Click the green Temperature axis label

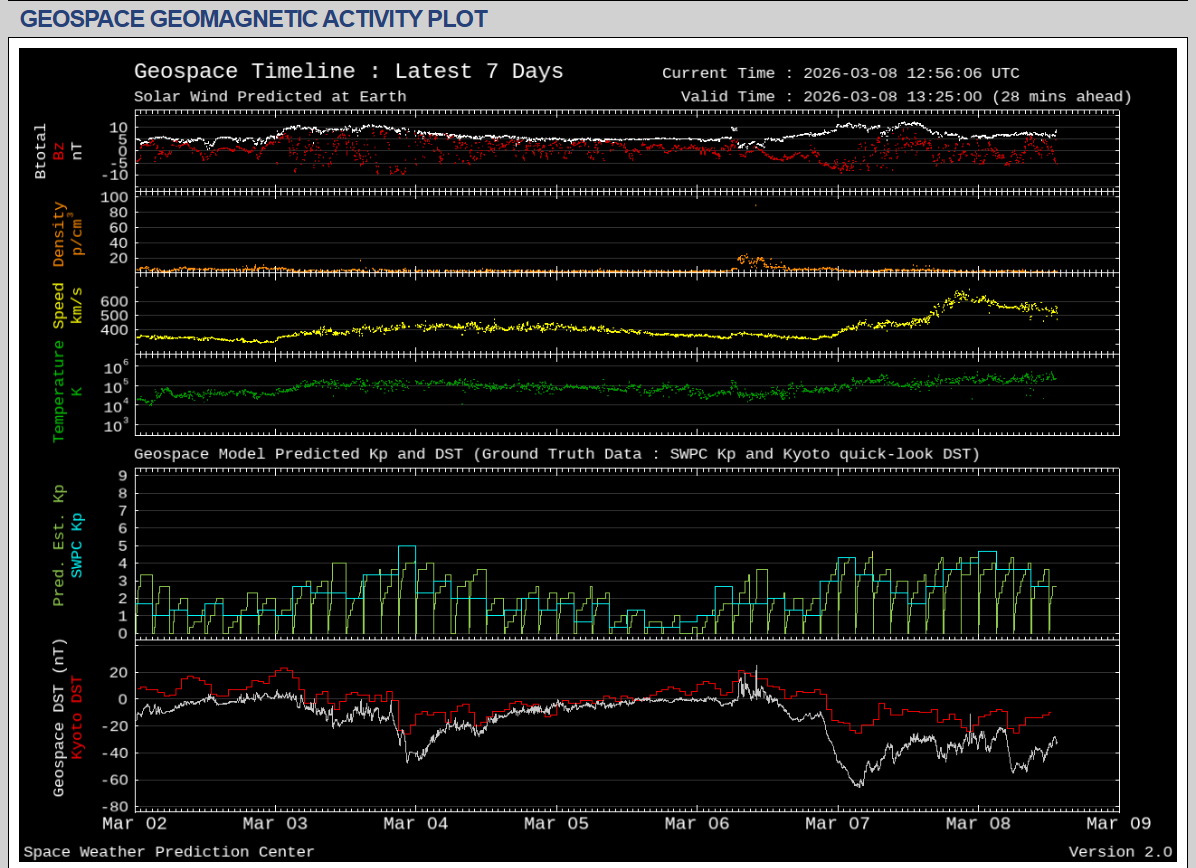click(59, 391)
